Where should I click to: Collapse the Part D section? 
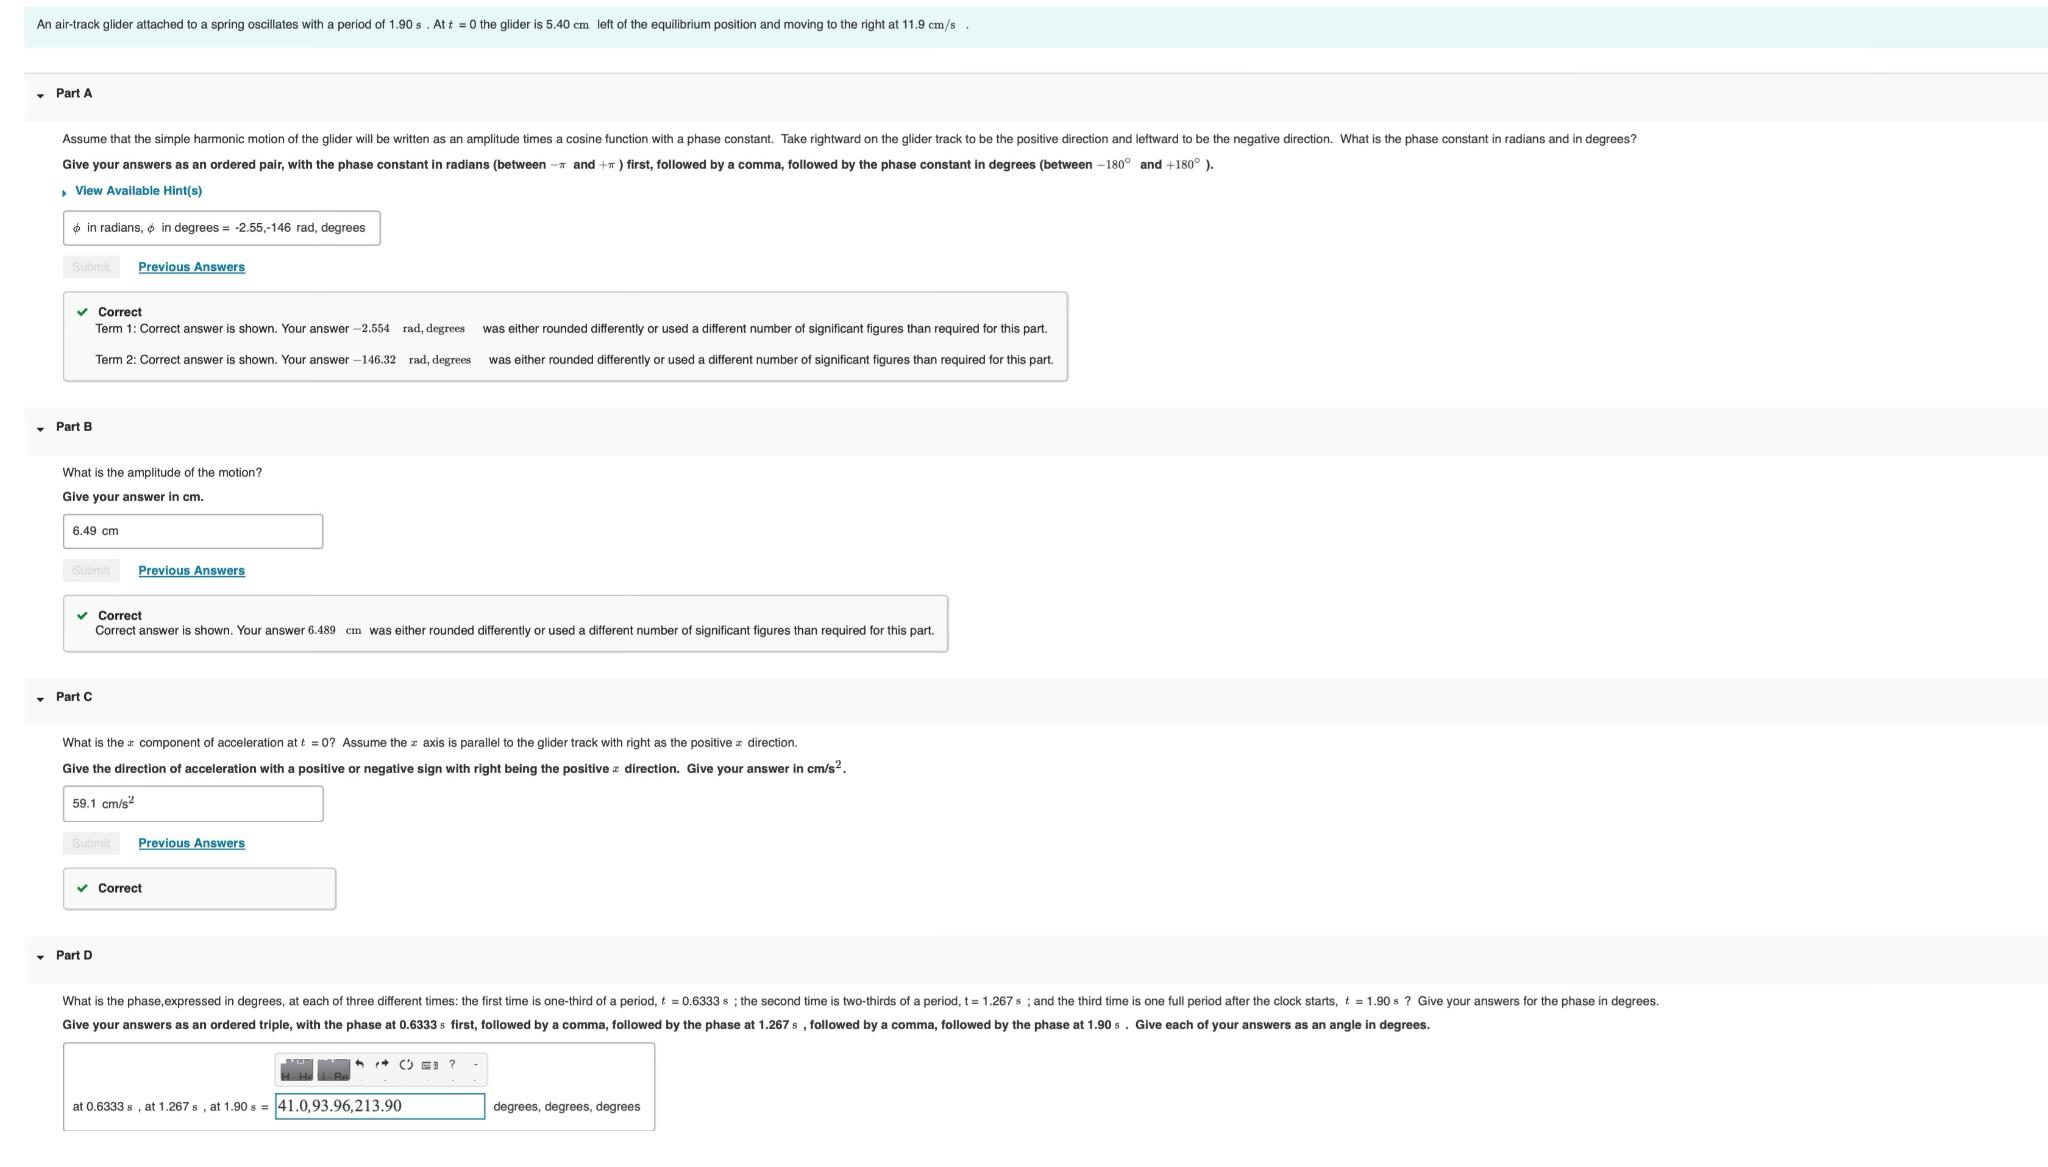tap(40, 957)
